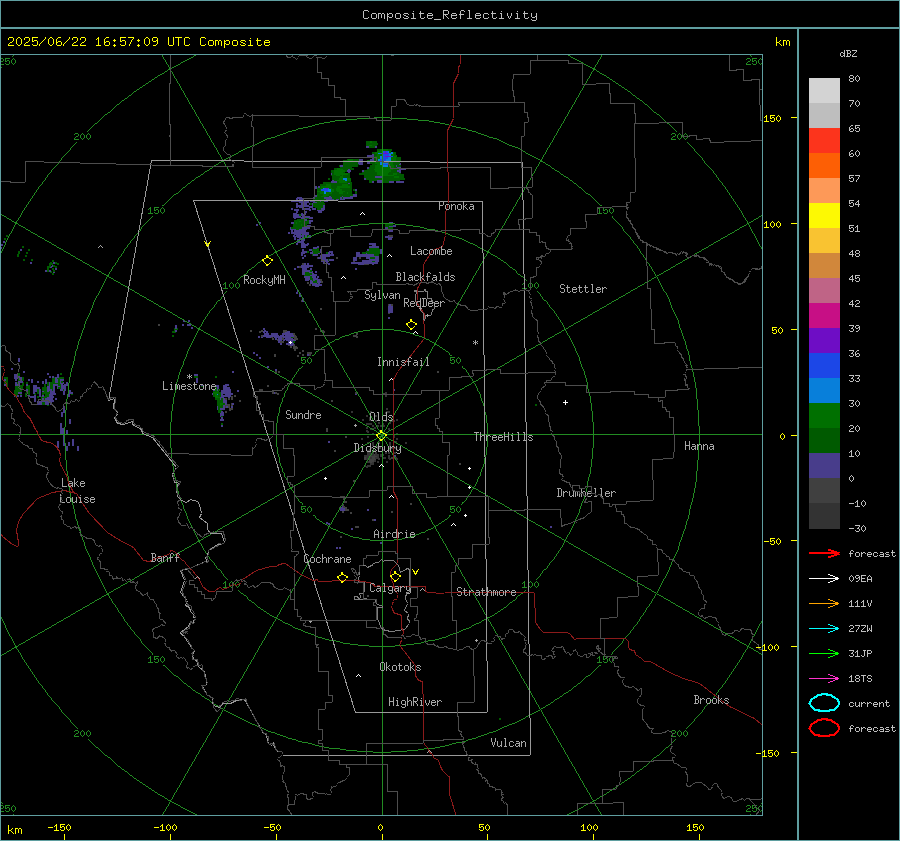Click the Brooks city label
900x841 pixels.
click(x=711, y=700)
